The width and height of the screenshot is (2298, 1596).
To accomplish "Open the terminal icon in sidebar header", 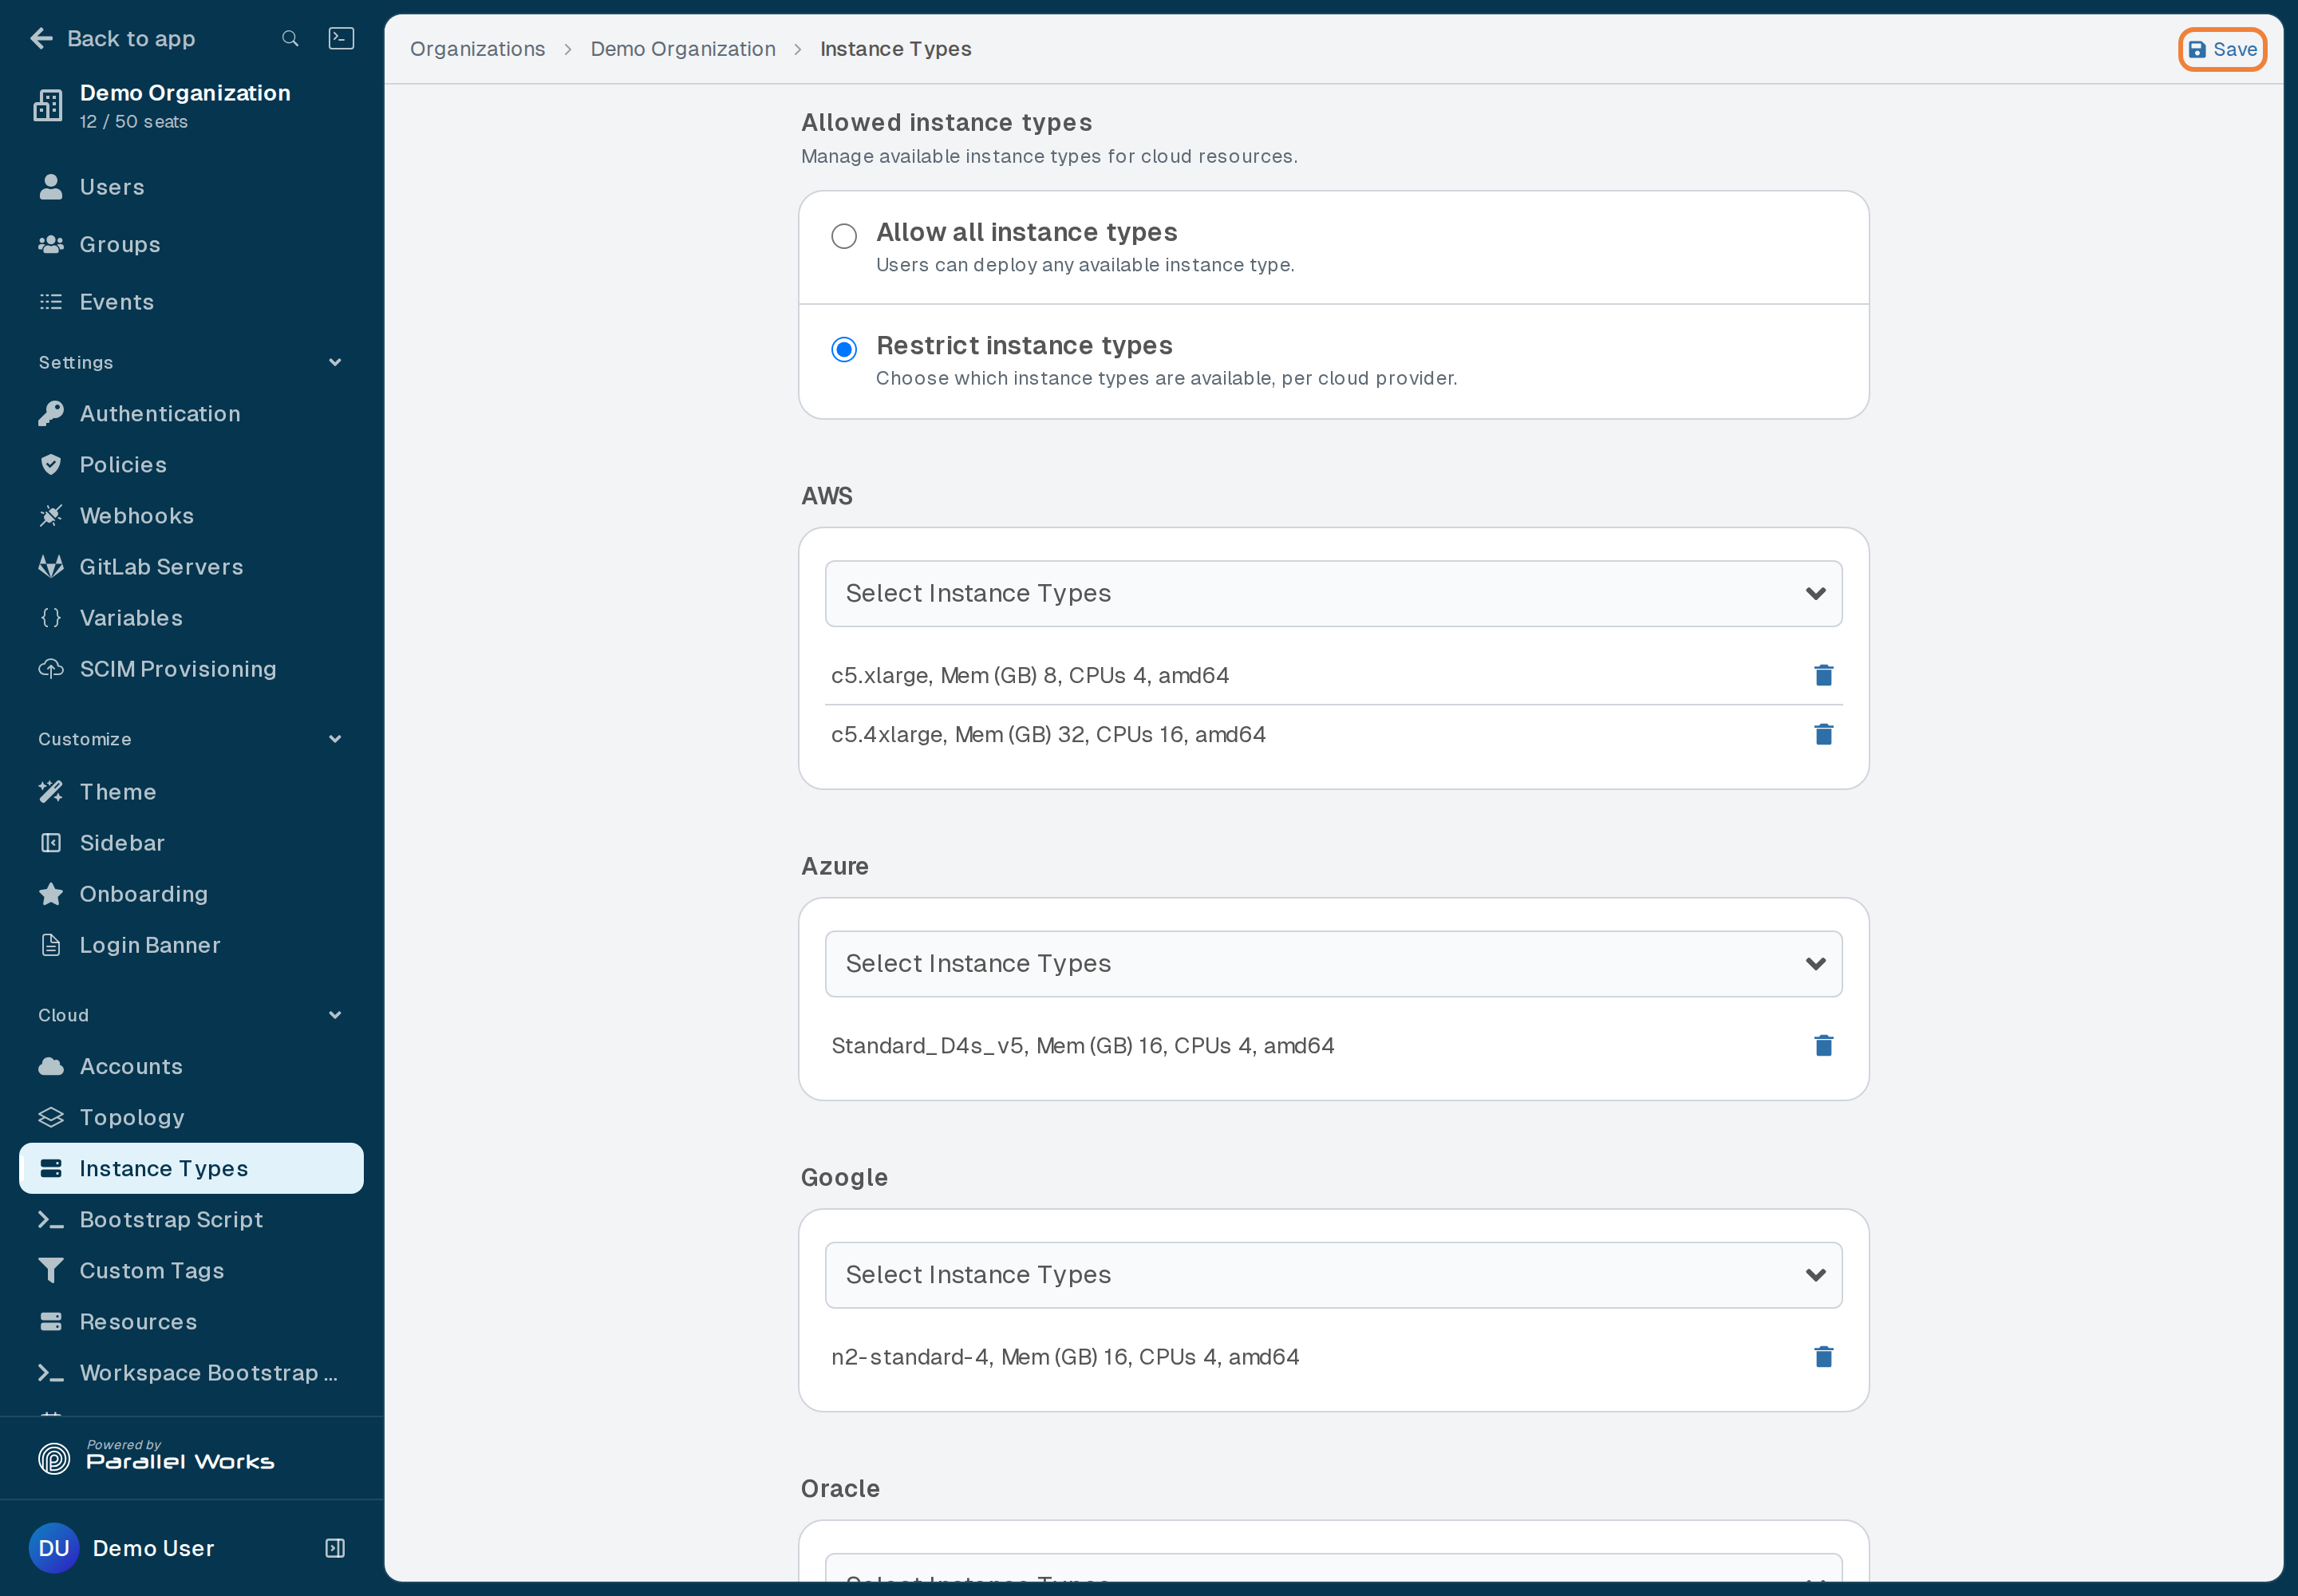I will click(341, 38).
